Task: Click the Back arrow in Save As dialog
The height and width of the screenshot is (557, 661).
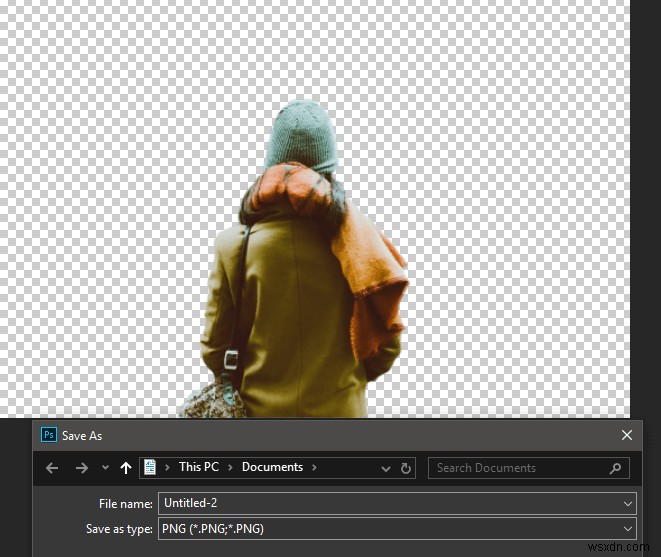Action: (x=52, y=468)
